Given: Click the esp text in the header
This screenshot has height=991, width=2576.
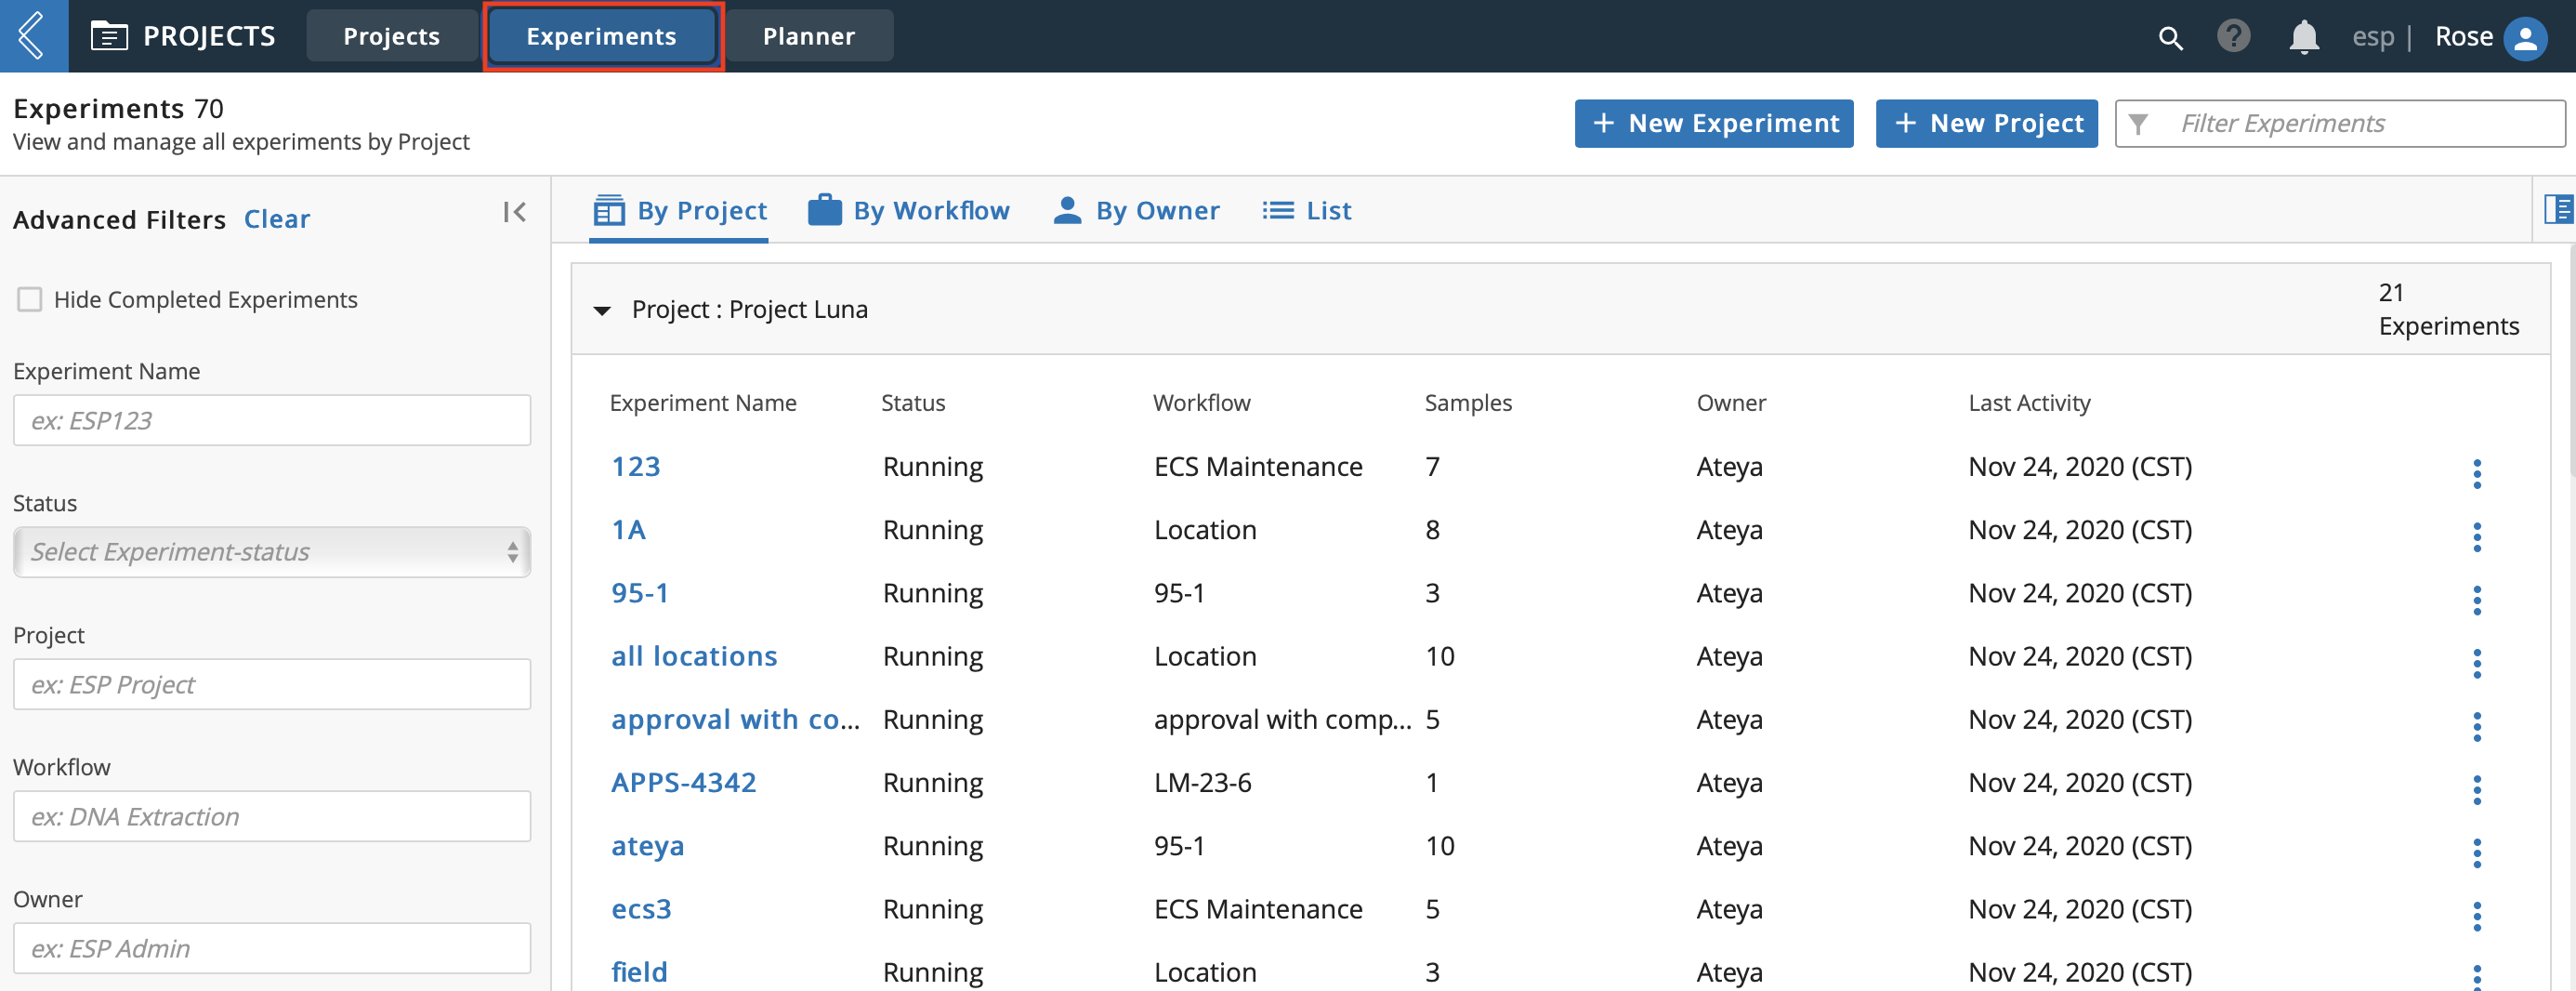Looking at the screenshot, I should click(2373, 37).
